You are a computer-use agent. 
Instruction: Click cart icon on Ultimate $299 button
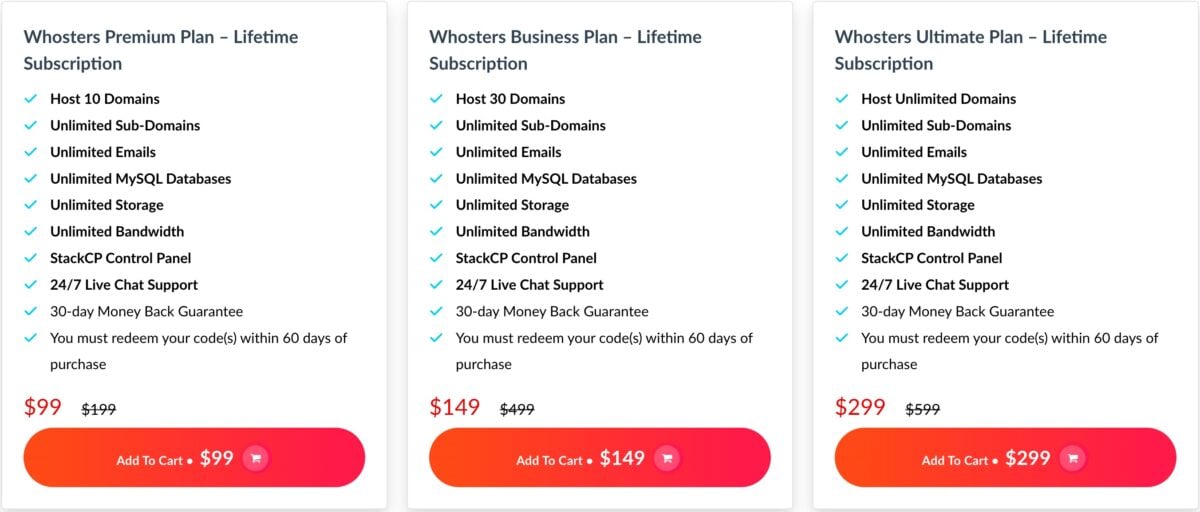1073,459
